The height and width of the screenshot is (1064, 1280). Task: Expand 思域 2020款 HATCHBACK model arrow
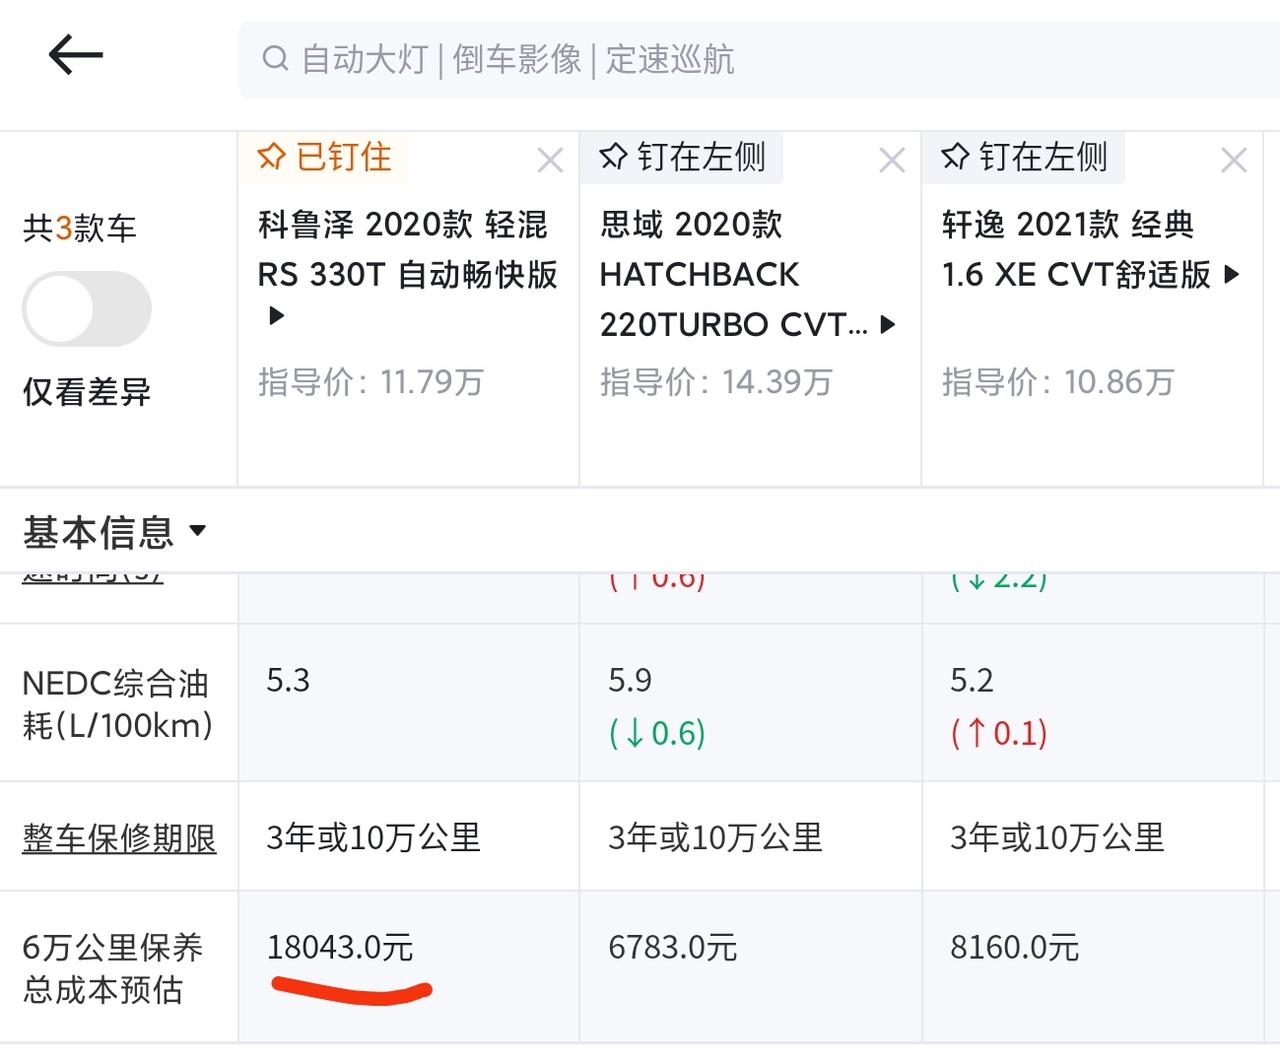click(x=887, y=325)
